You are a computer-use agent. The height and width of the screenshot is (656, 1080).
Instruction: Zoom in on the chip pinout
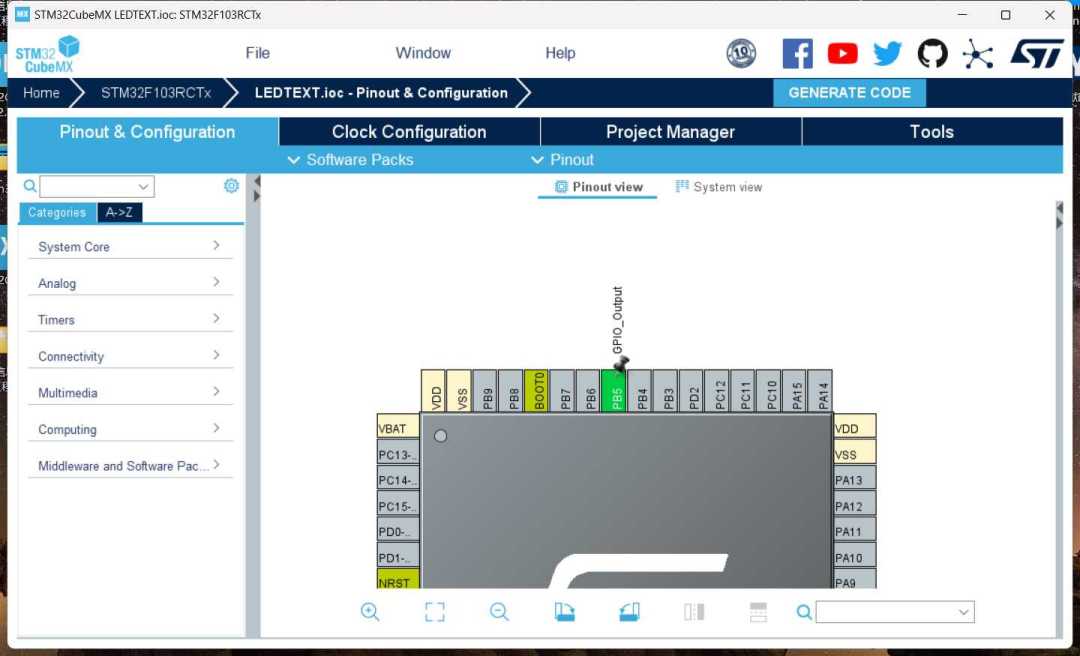pyautogui.click(x=370, y=611)
